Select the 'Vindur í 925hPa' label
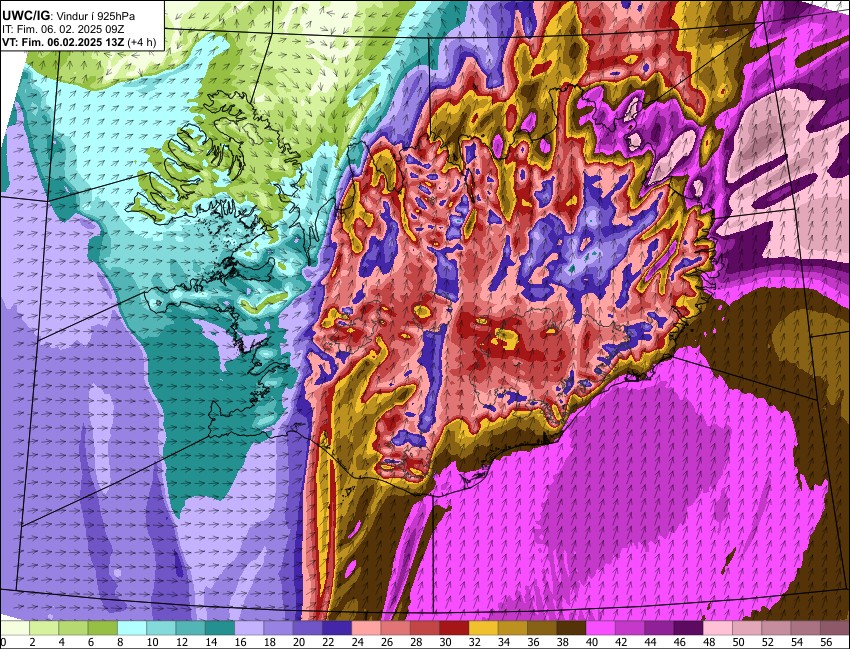 click(95, 16)
